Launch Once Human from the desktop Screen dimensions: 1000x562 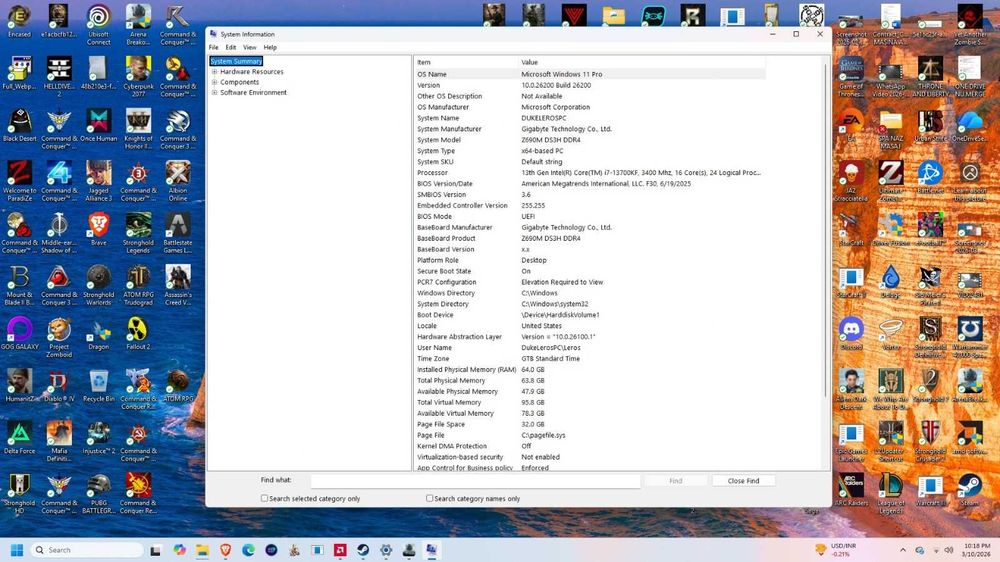click(x=98, y=126)
